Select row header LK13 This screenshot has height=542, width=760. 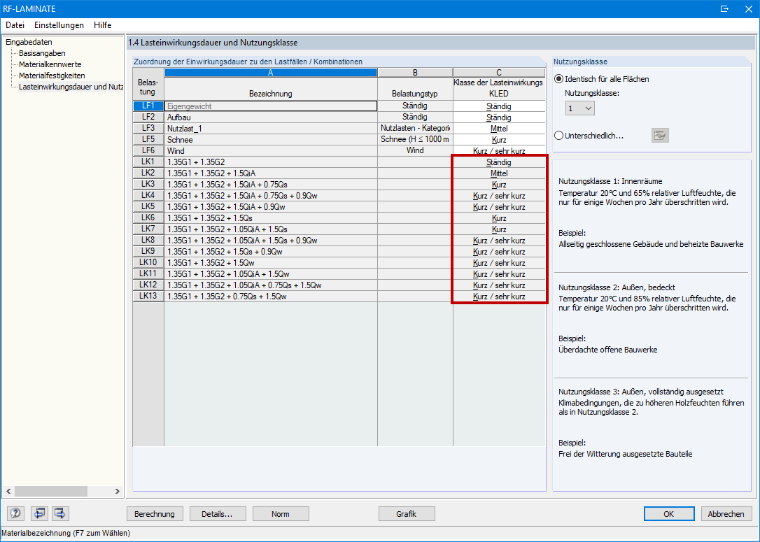click(x=148, y=296)
